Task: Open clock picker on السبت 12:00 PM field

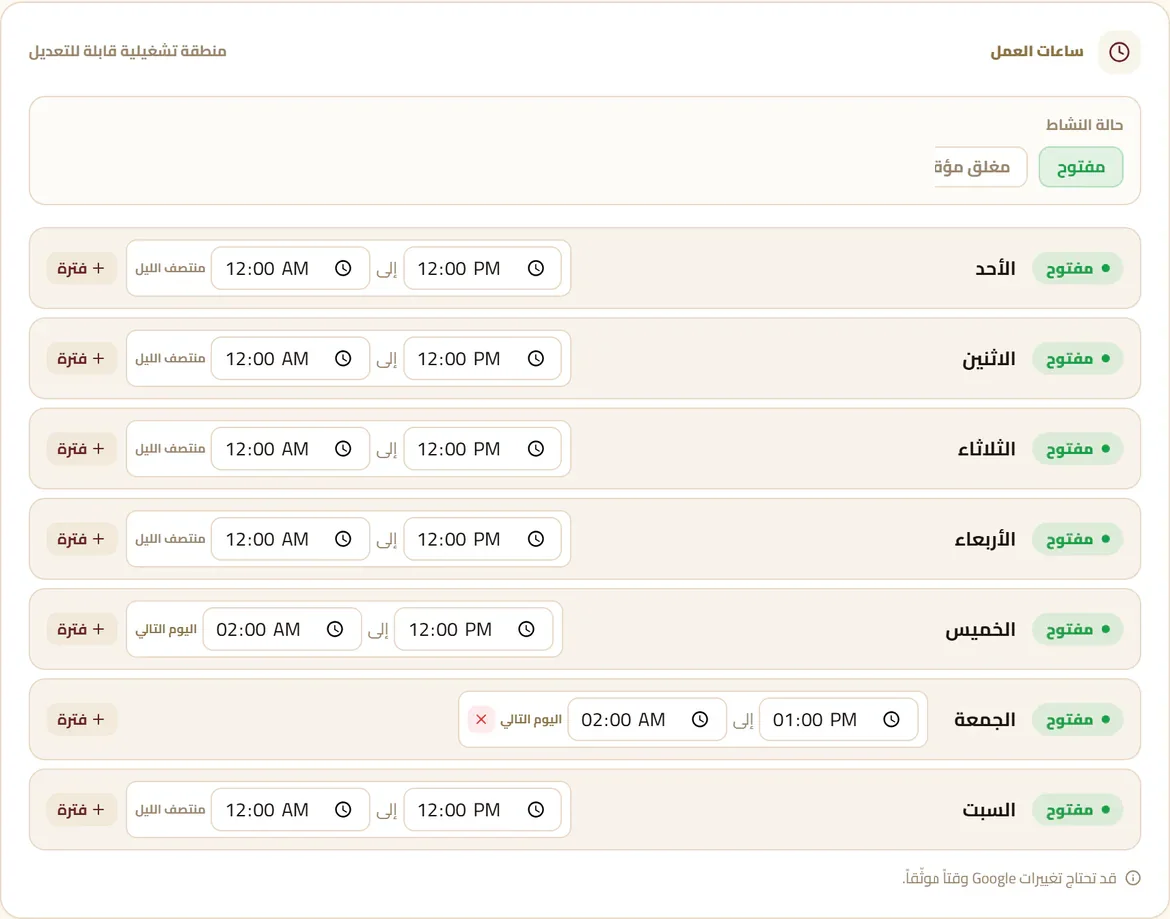Action: 536,810
